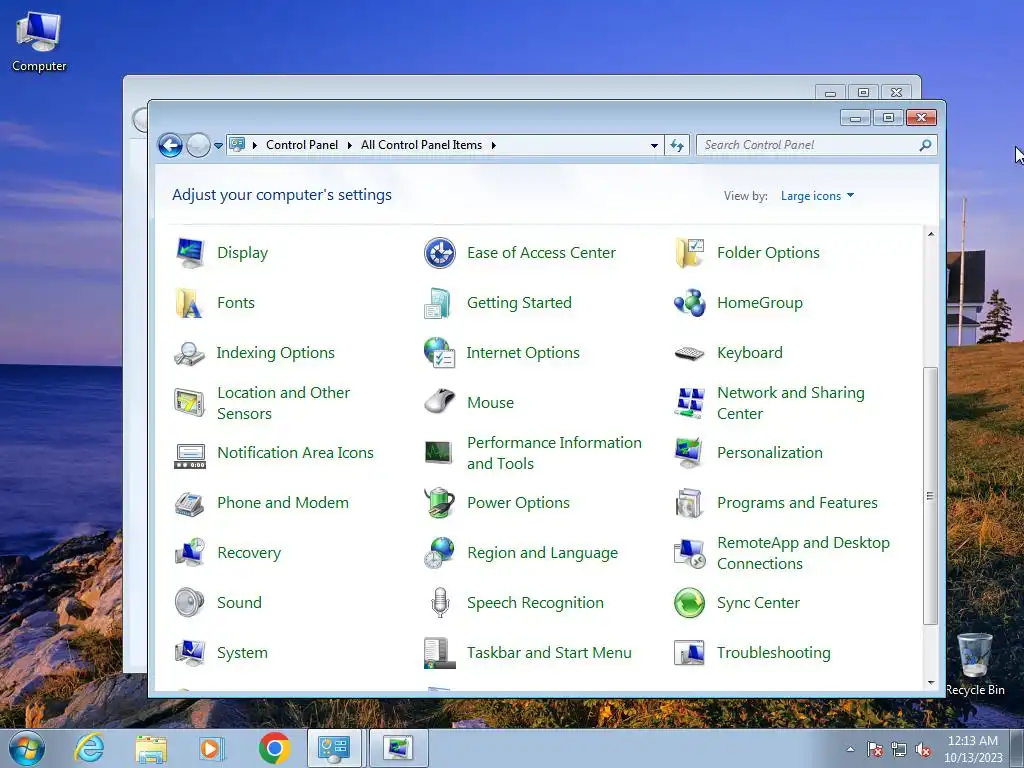Image resolution: width=1024 pixels, height=768 pixels.
Task: Expand the View by Large icons dropdown
Action: 817,196
